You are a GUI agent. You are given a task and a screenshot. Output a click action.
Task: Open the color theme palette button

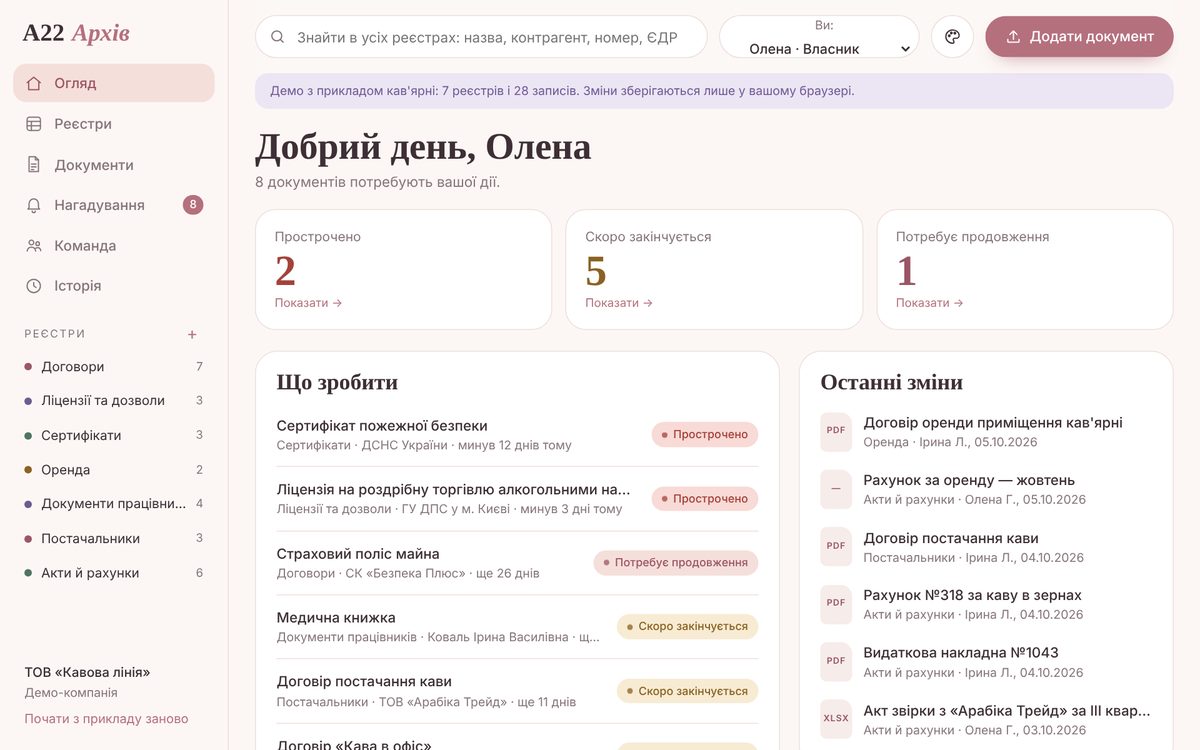[x=952, y=37]
